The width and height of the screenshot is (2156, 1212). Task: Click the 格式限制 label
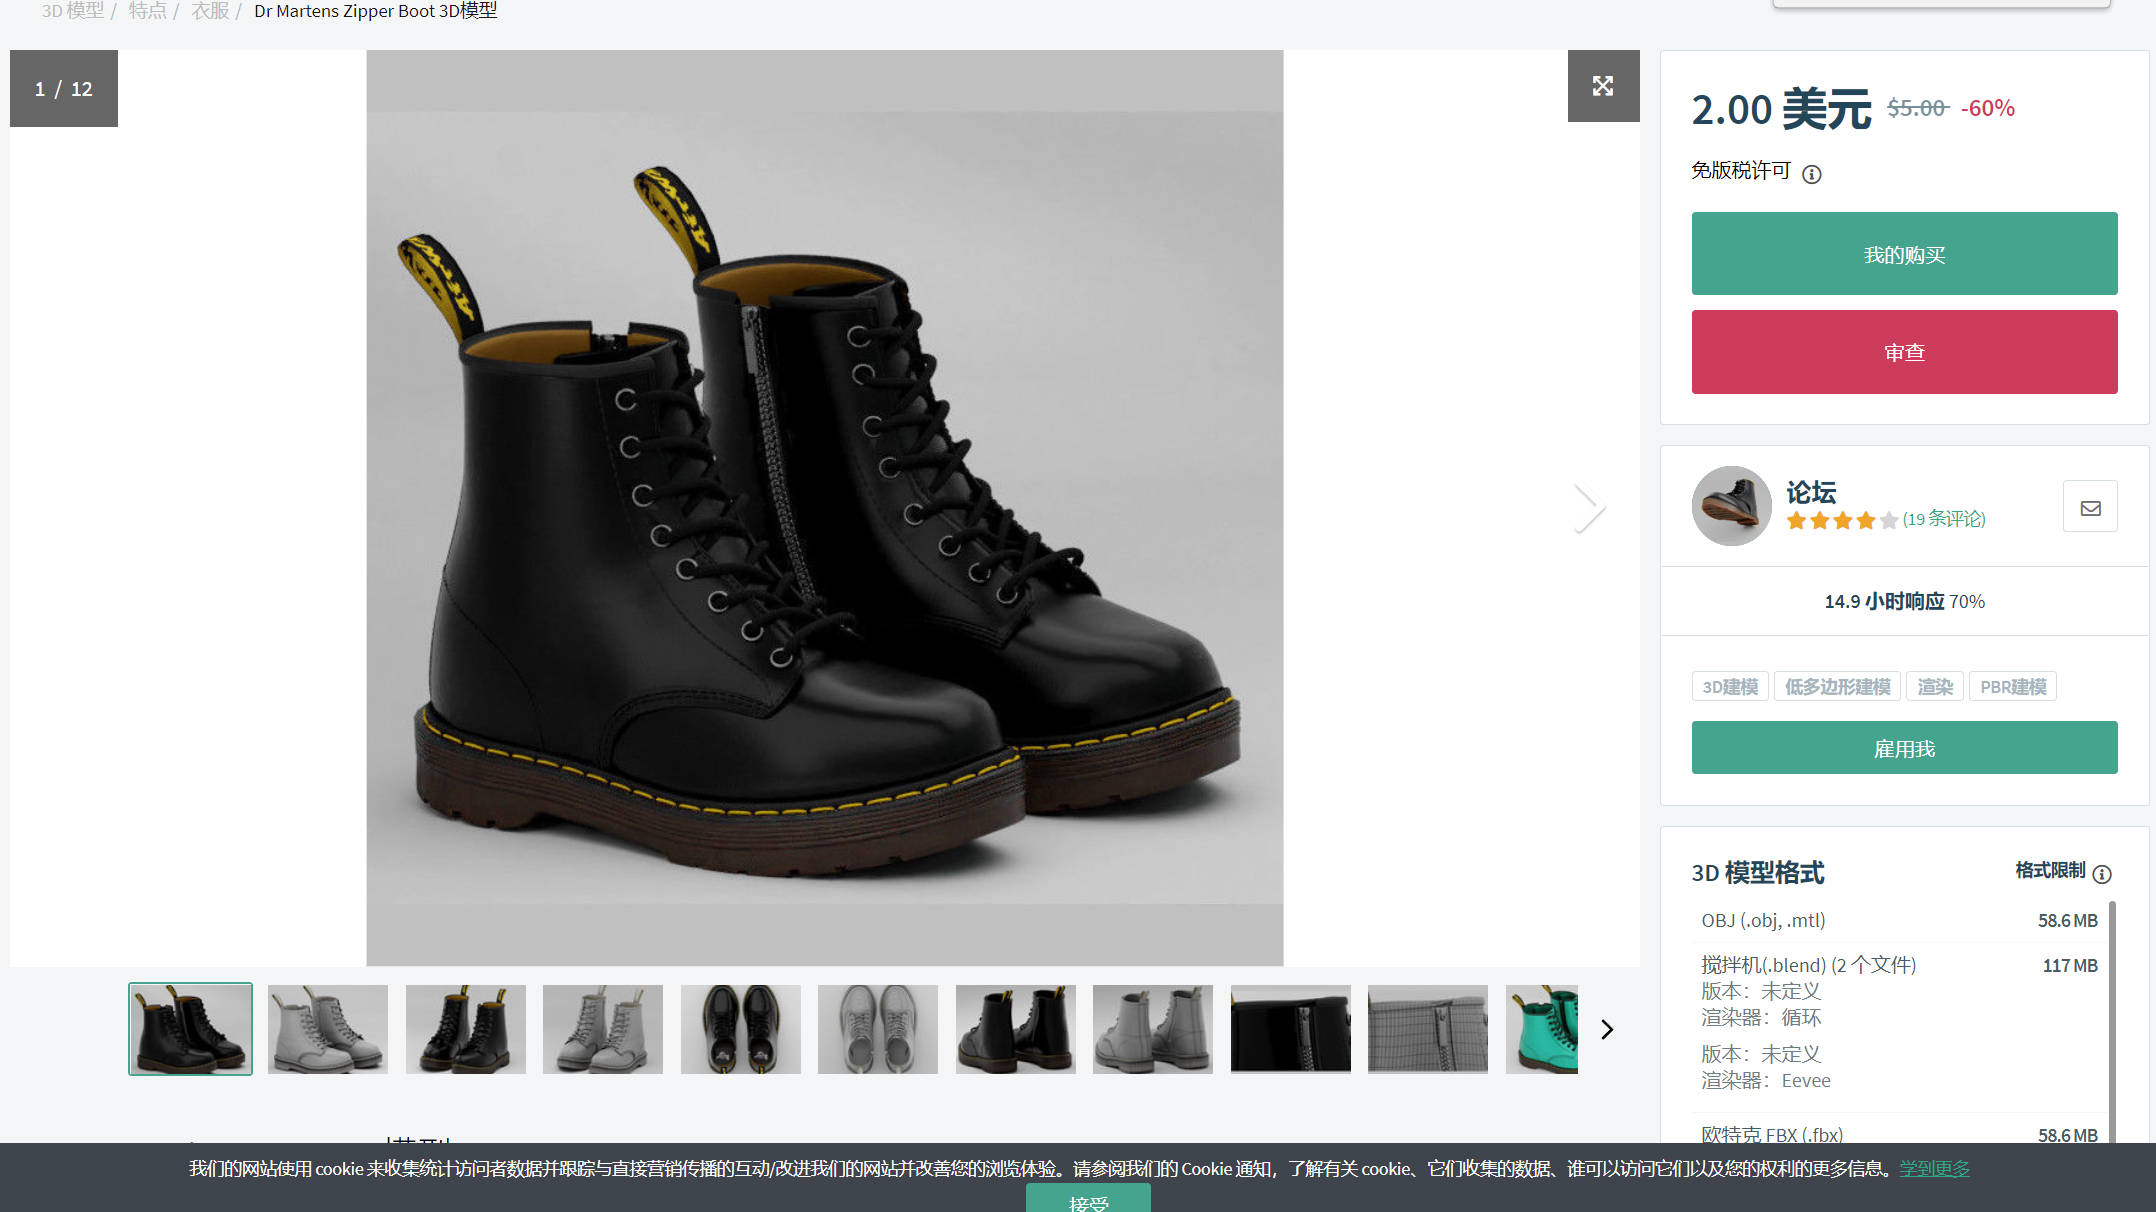[x=2050, y=870]
